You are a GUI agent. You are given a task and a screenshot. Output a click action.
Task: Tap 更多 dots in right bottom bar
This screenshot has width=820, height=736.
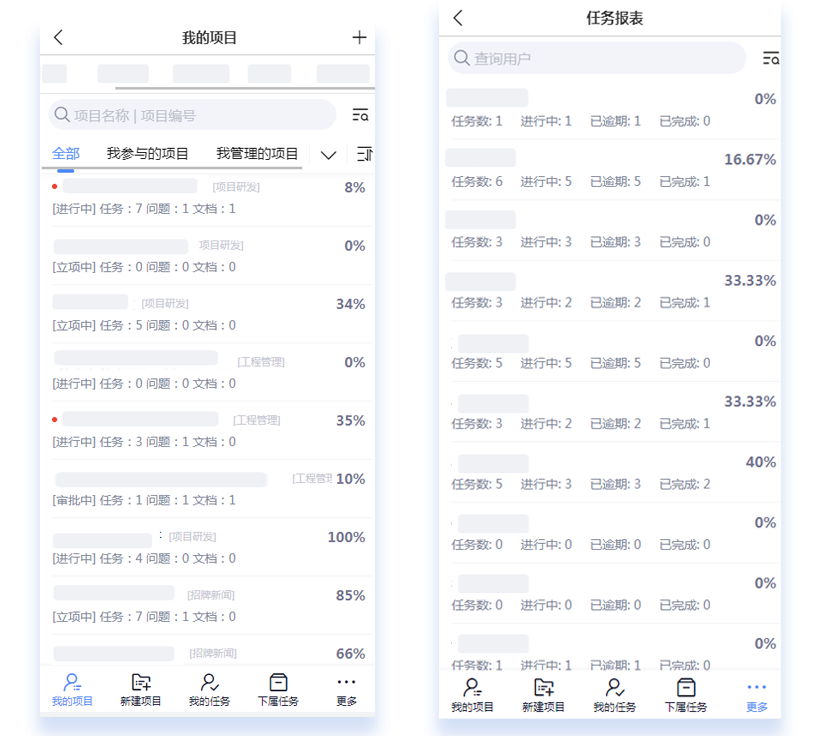click(x=757, y=696)
